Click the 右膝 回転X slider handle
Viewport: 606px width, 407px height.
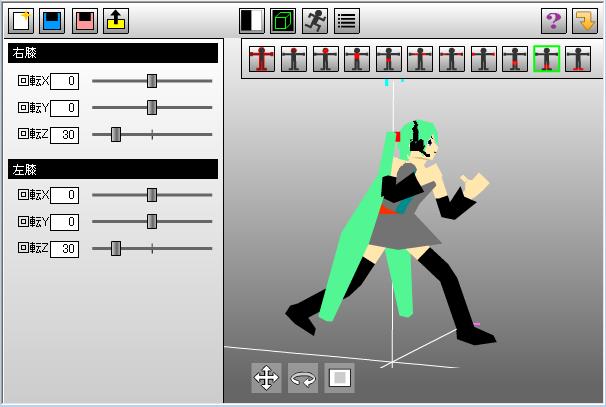coord(152,81)
